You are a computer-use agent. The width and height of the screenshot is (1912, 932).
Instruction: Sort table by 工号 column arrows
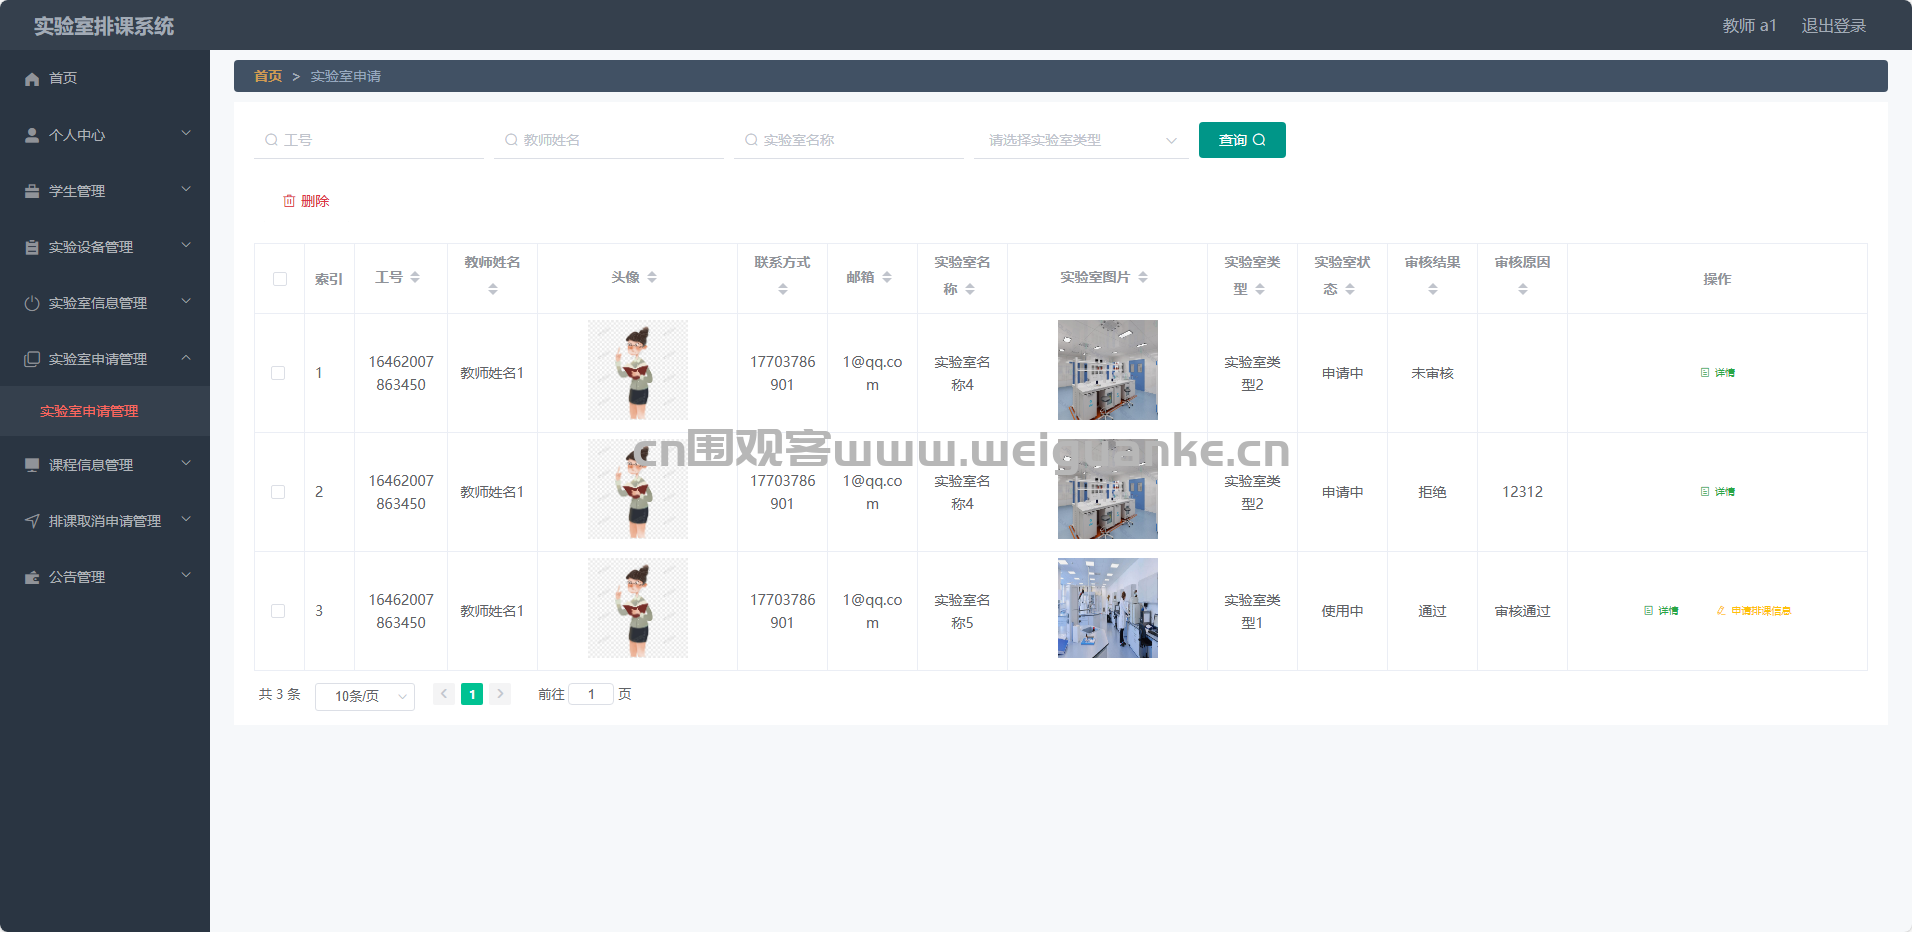pyautogui.click(x=415, y=277)
